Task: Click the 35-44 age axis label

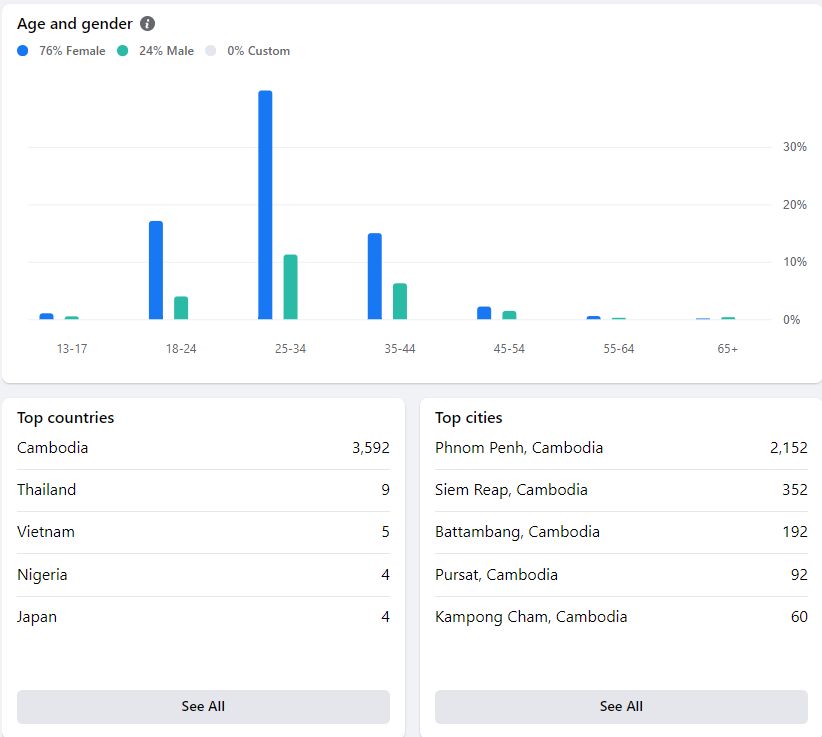Action: point(400,349)
